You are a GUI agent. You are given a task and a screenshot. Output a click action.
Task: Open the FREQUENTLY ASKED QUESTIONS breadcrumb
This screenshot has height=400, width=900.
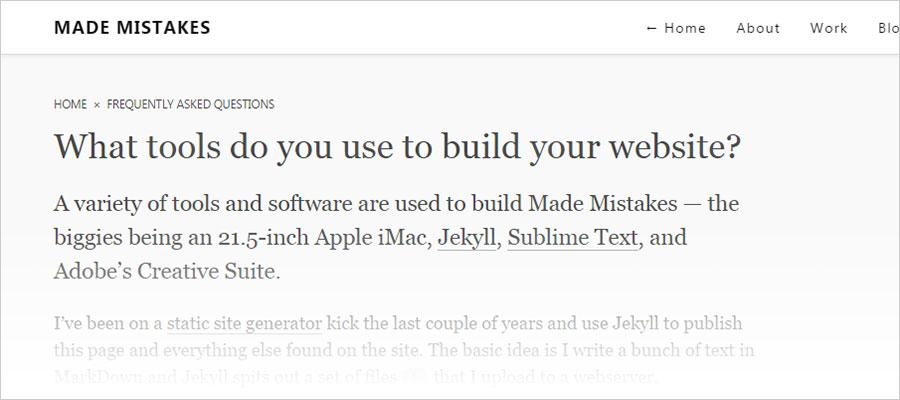pos(190,104)
